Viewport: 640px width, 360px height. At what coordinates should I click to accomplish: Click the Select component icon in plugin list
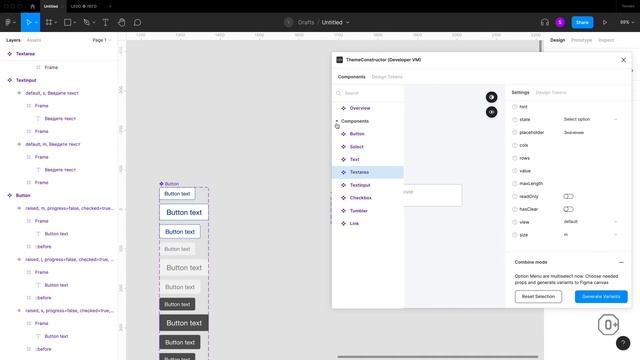[x=343, y=147]
